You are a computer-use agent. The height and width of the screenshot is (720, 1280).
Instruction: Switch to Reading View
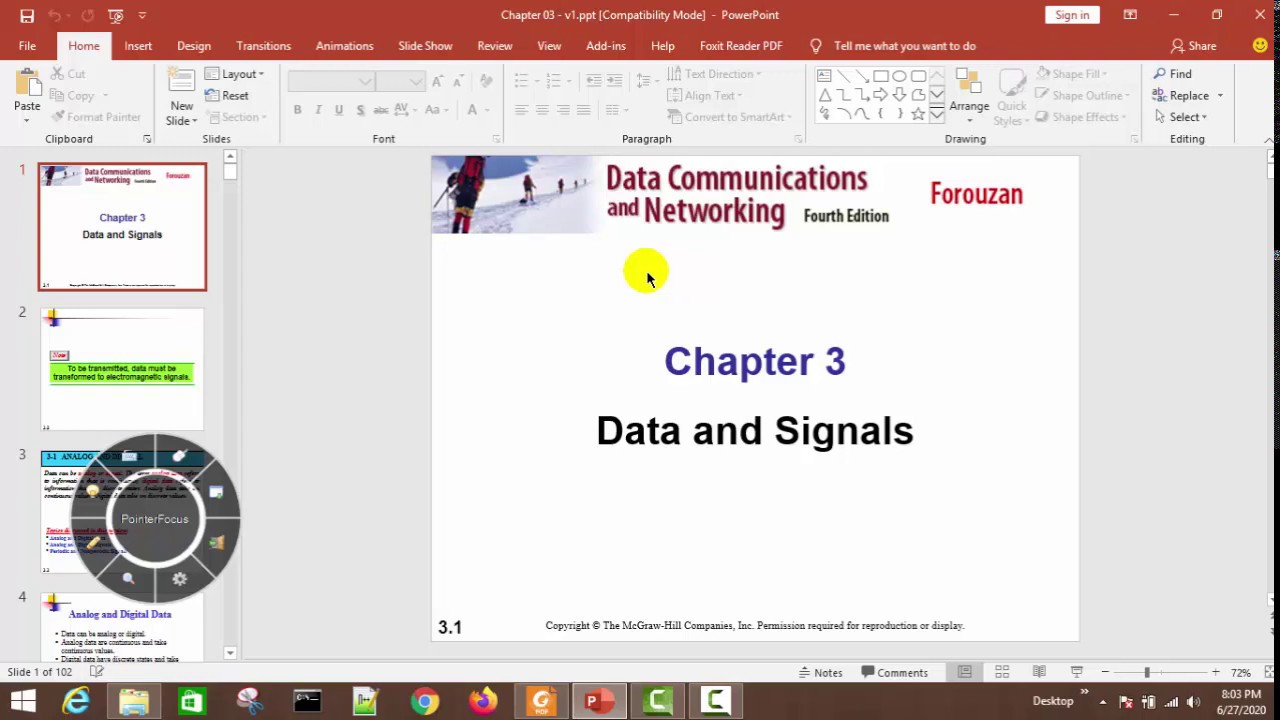click(x=1039, y=672)
